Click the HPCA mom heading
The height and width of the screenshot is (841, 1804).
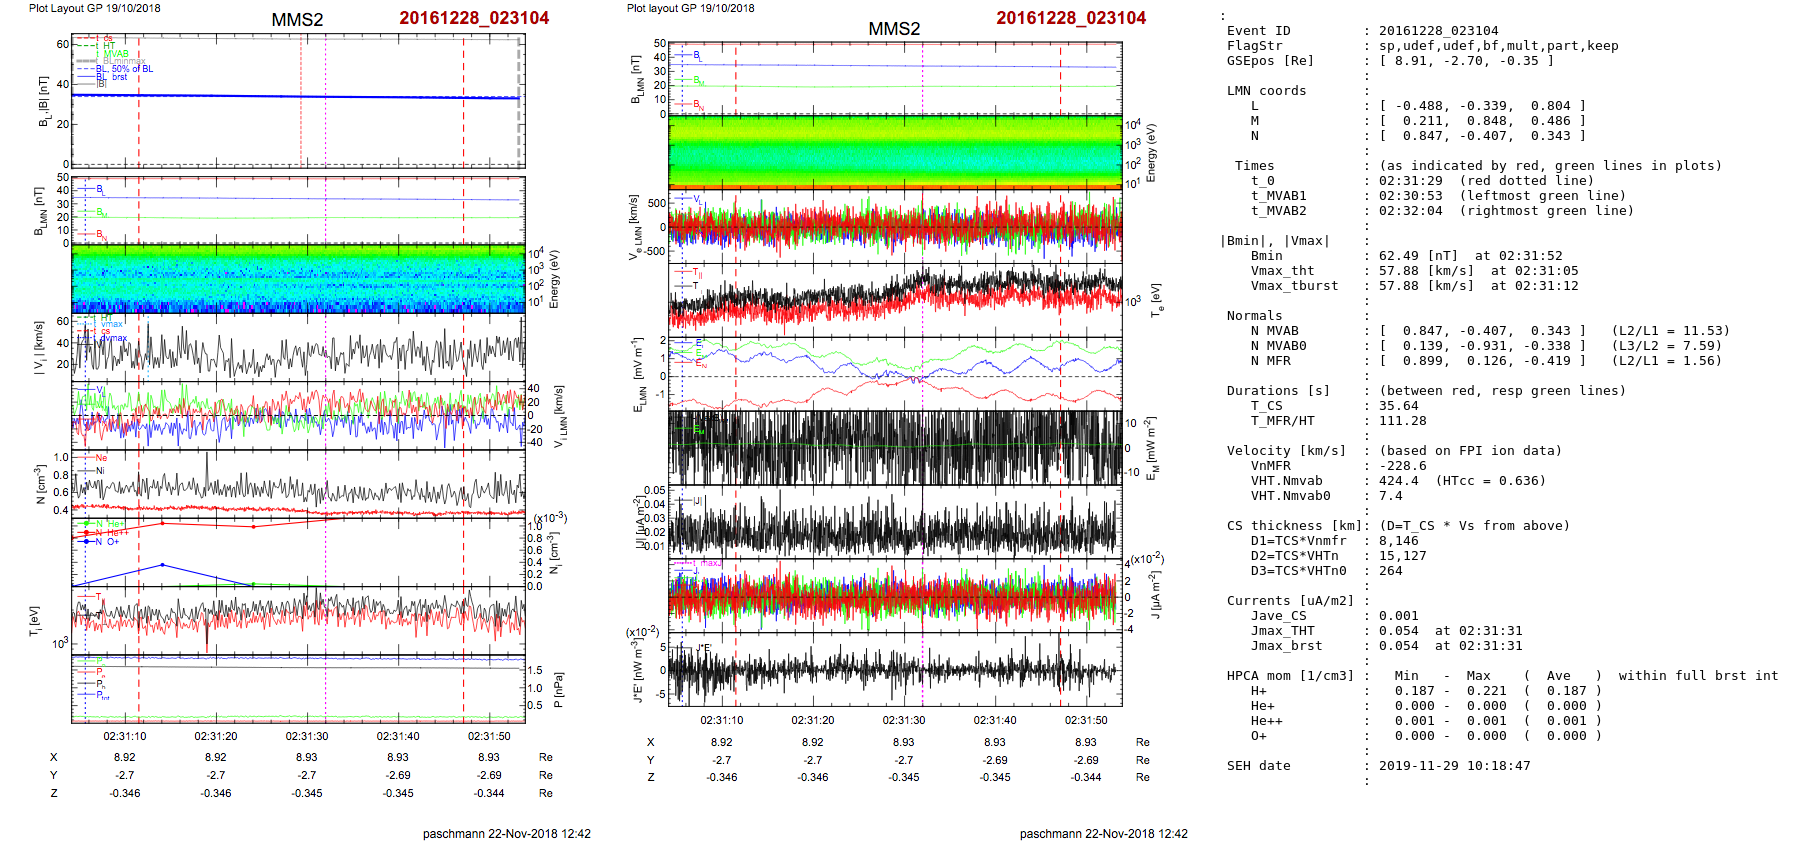coord(1290,676)
